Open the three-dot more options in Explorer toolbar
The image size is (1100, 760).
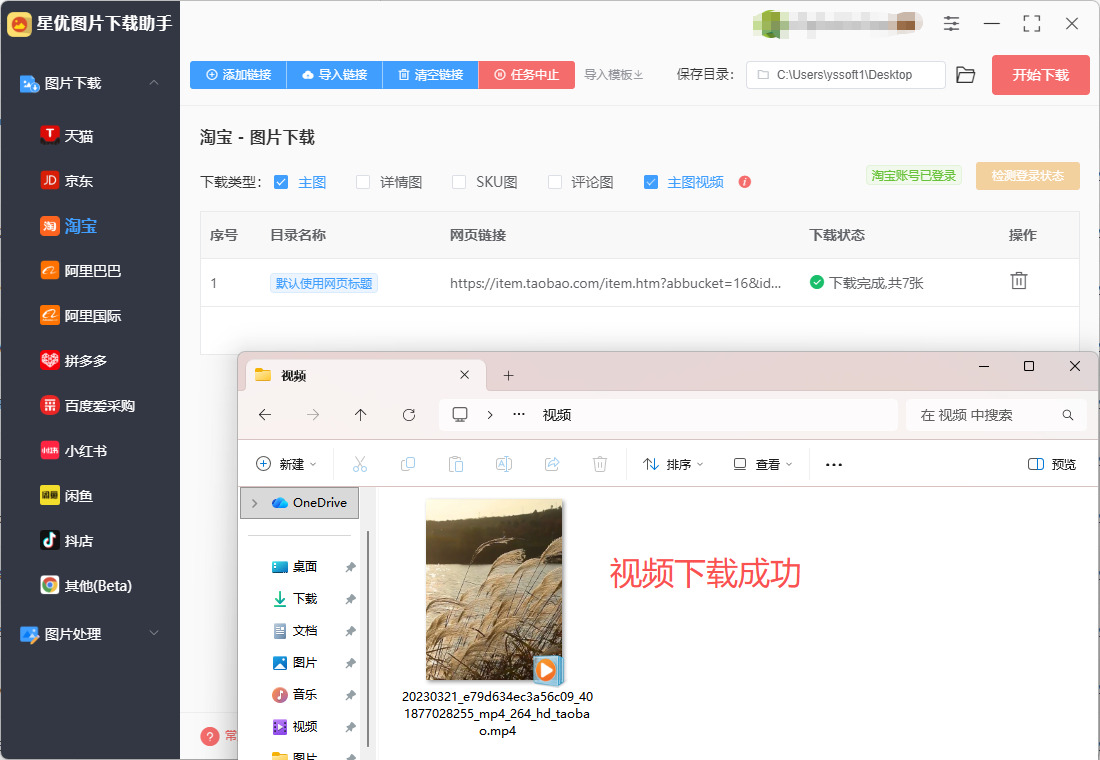[833, 465]
